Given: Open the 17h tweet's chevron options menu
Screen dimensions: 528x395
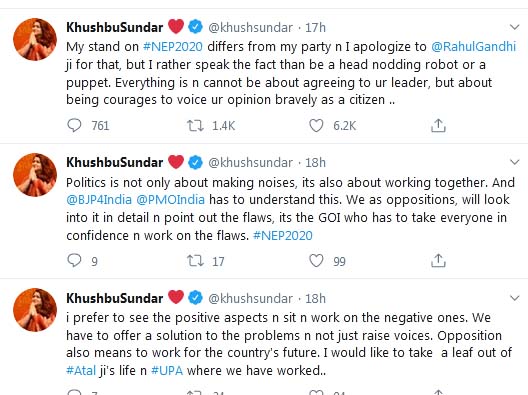Looking at the screenshot, I should 515,27.
